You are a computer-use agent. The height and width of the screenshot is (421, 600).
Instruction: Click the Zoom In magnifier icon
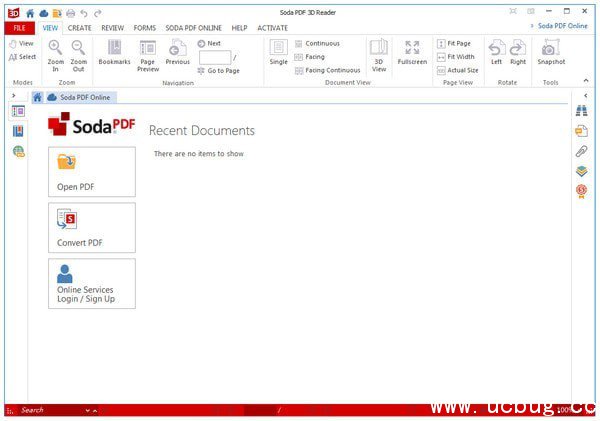pyautogui.click(x=55, y=48)
